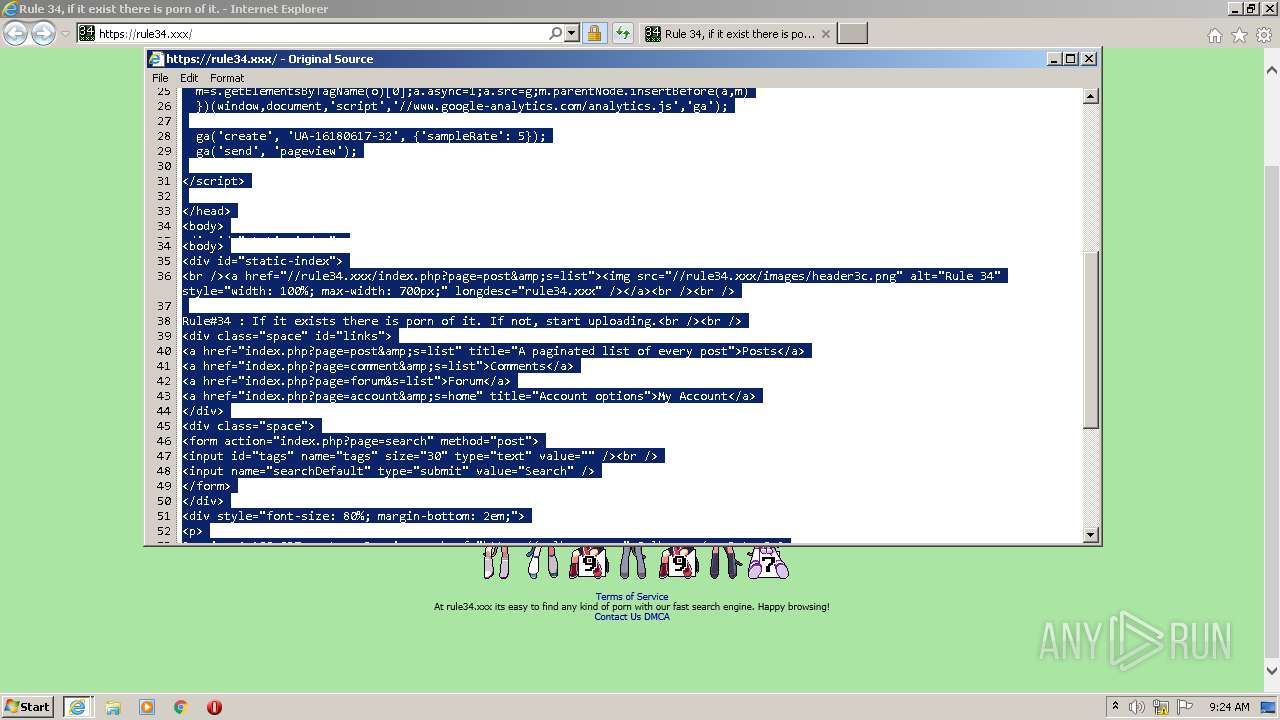Maximize the Original Source window
The image size is (1280, 720).
coord(1071,59)
